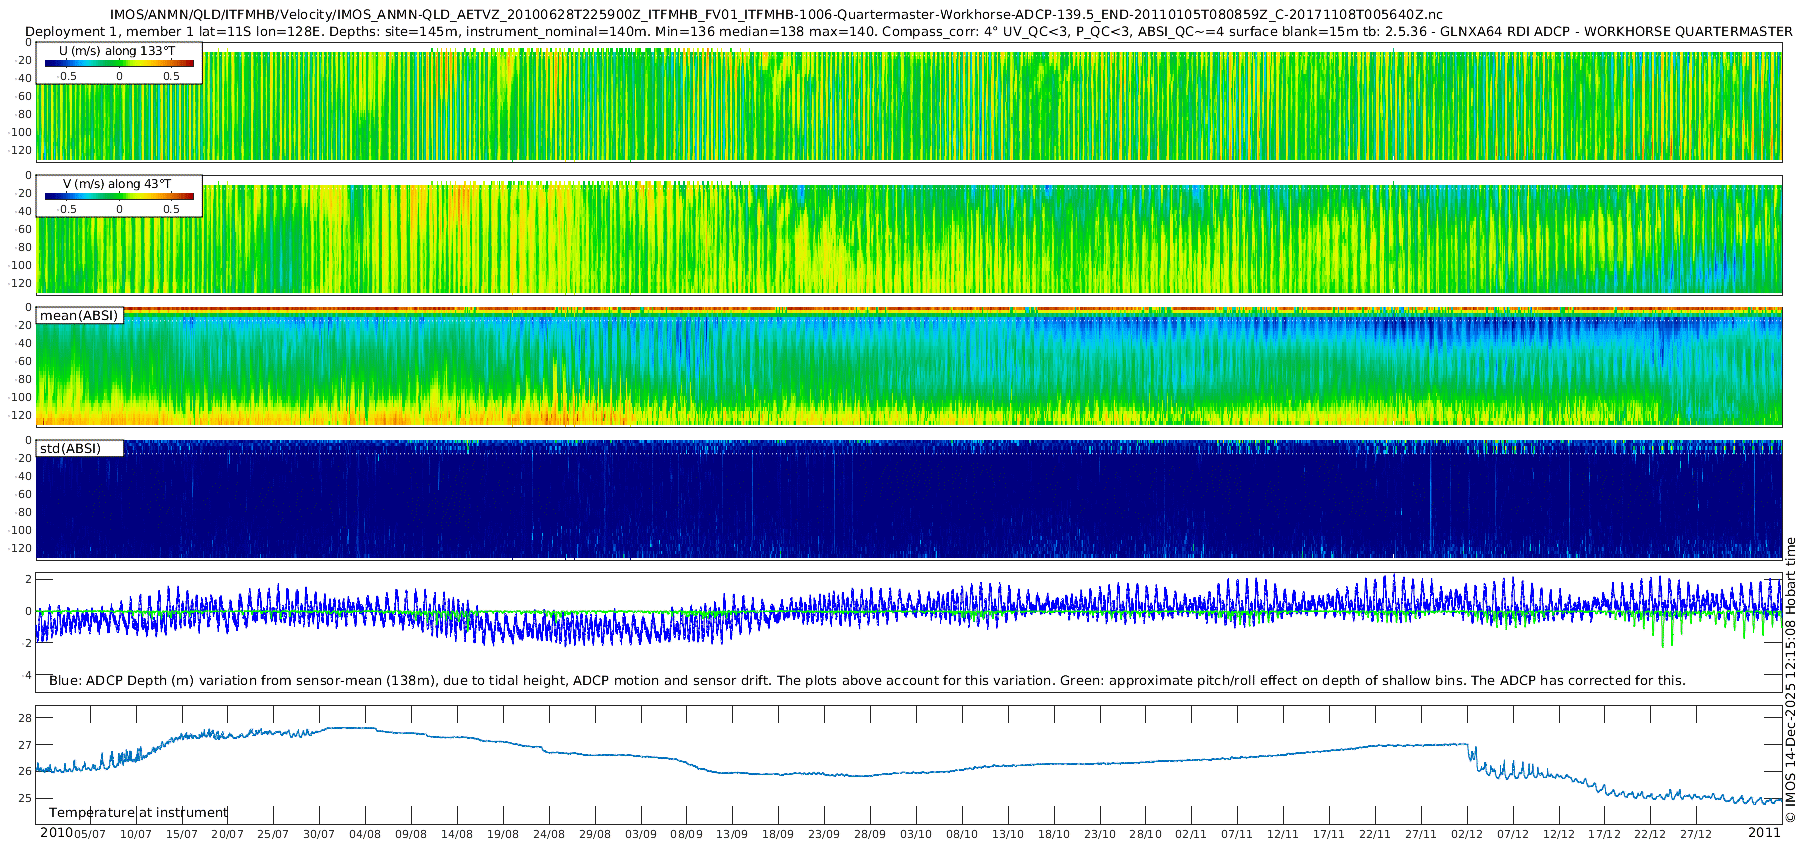Screen dimensions: 1800x850
Task: Click the file path title at the top
Action: tap(776, 15)
